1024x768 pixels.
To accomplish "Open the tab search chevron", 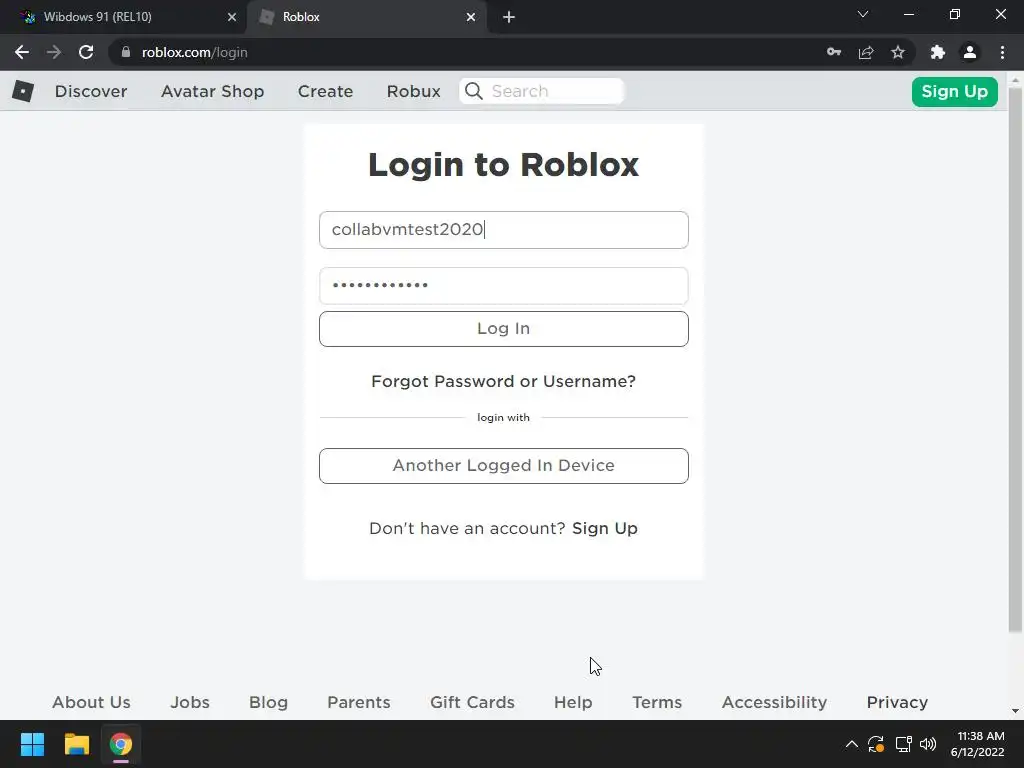I will [x=863, y=14].
